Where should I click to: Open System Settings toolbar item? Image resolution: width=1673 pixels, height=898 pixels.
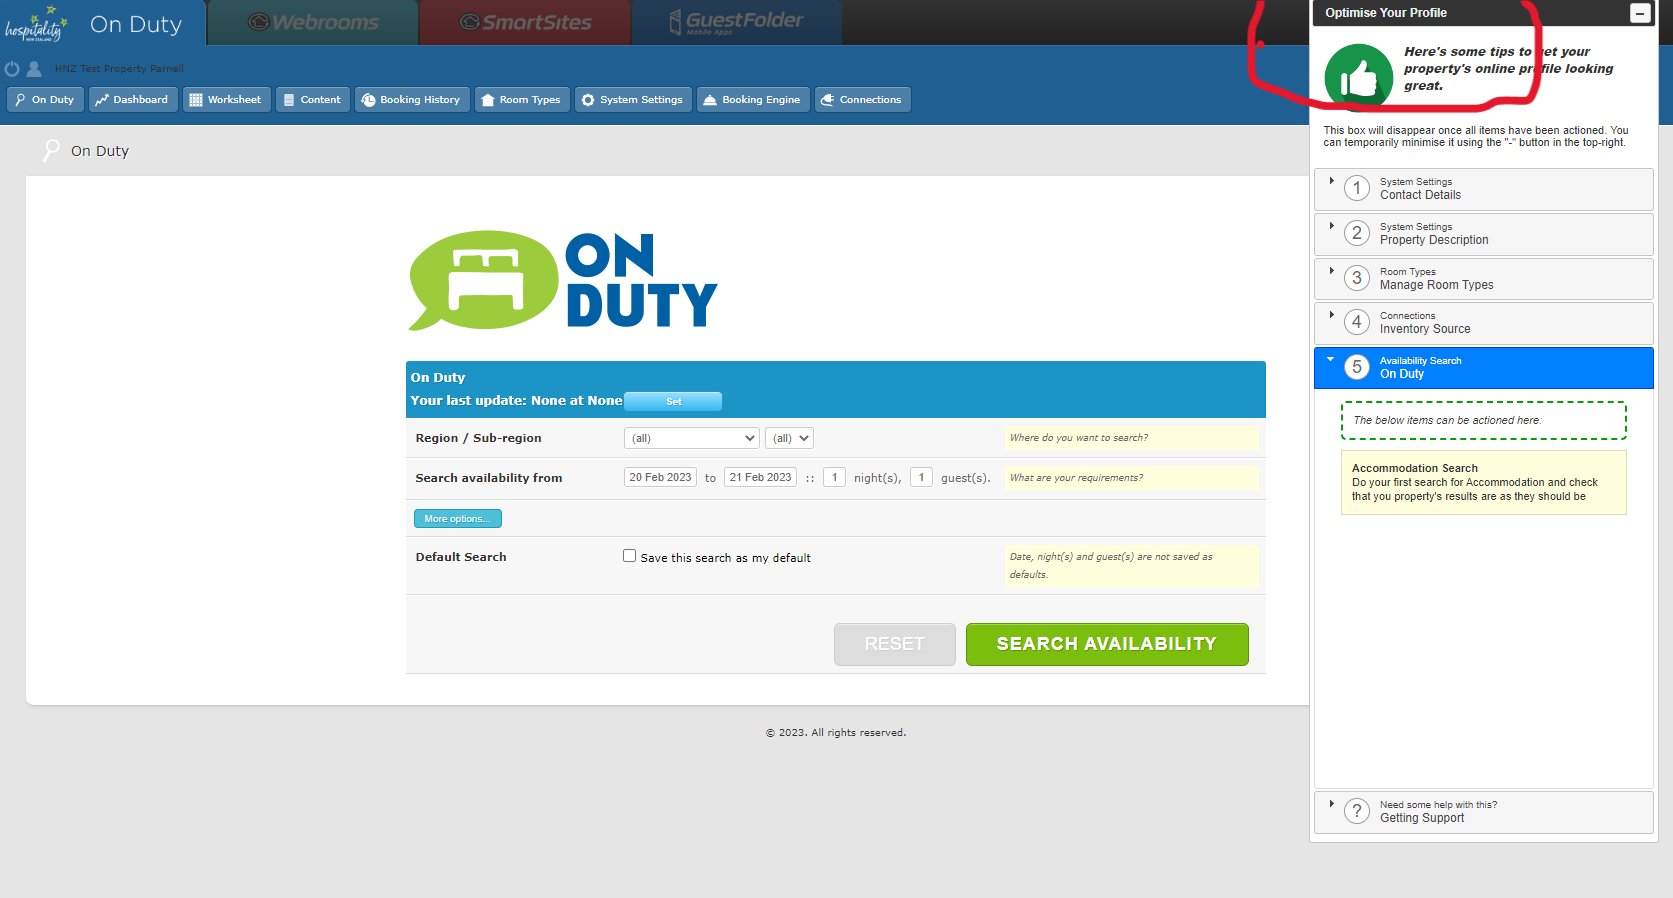coord(633,100)
